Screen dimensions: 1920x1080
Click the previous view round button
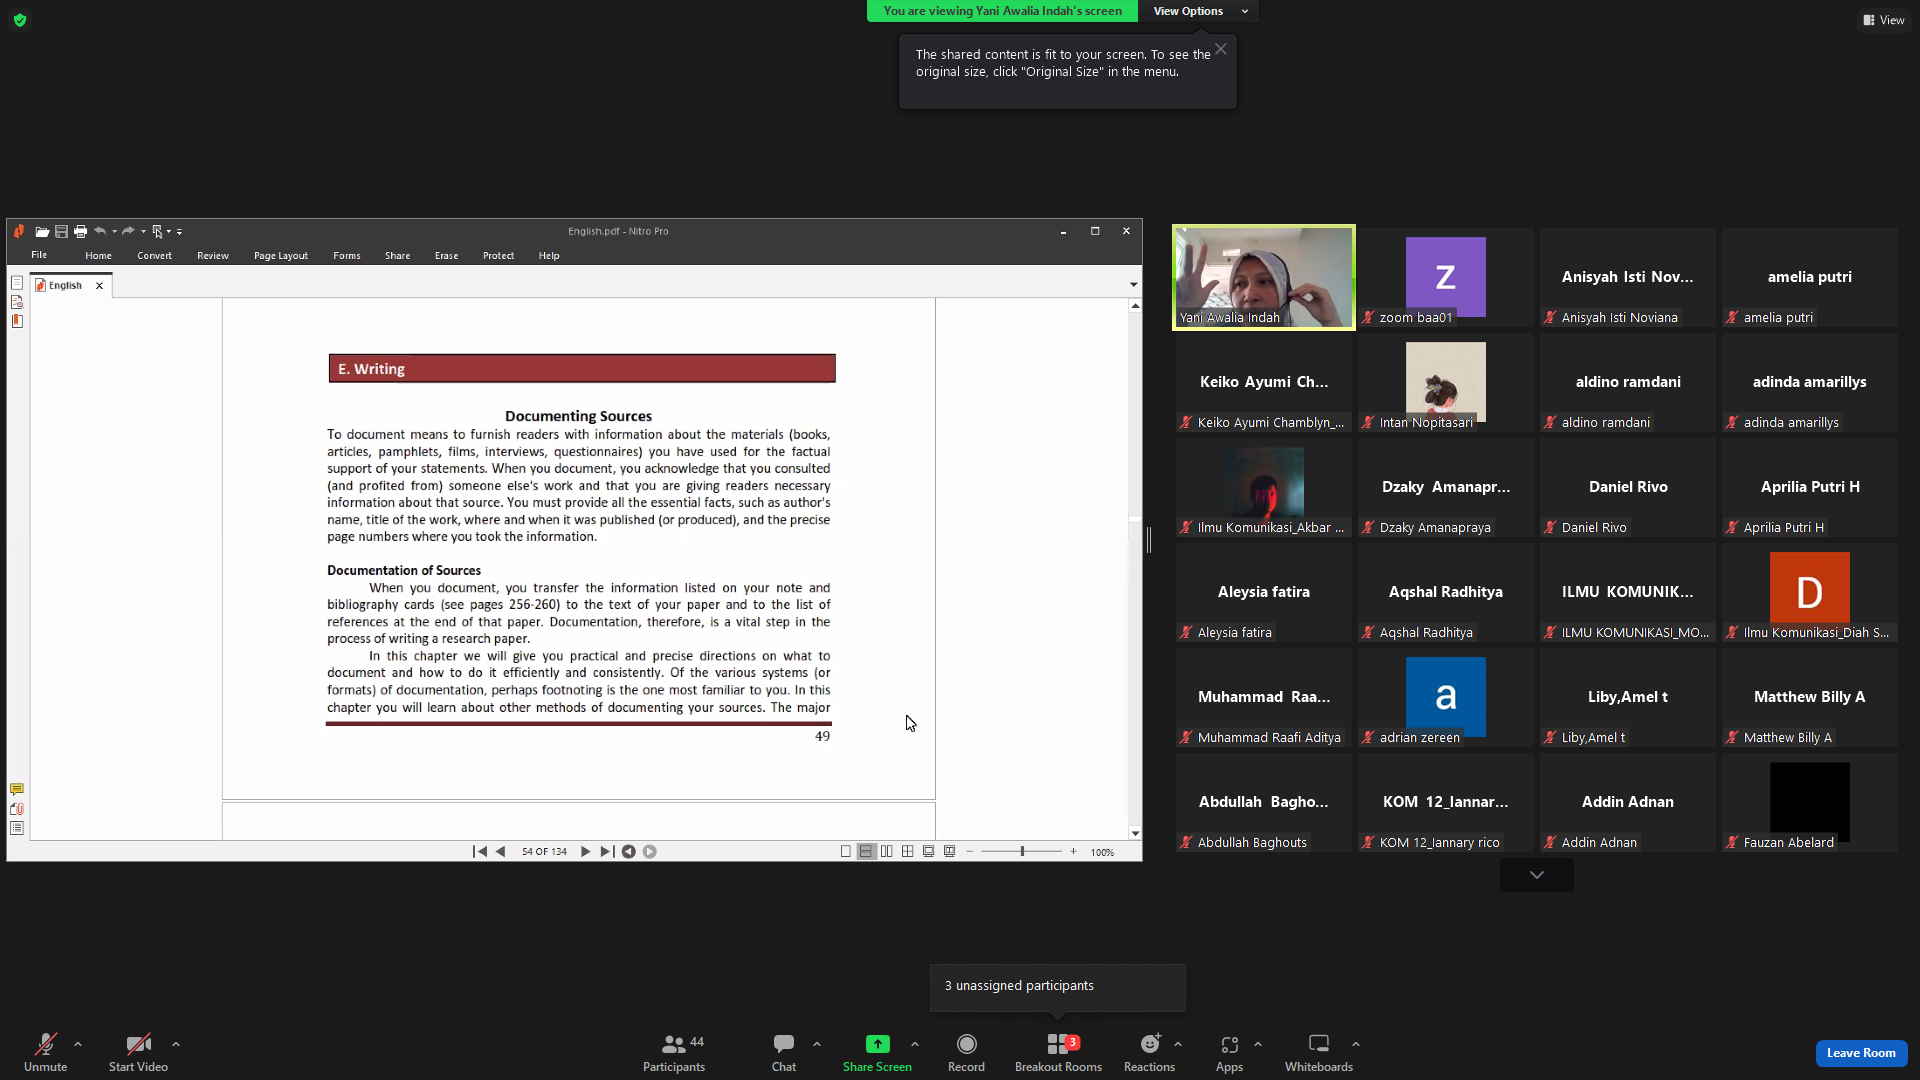(629, 852)
